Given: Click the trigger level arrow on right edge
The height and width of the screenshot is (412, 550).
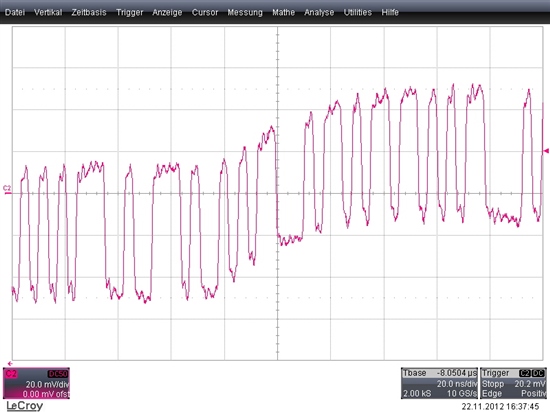Looking at the screenshot, I should (x=546, y=151).
